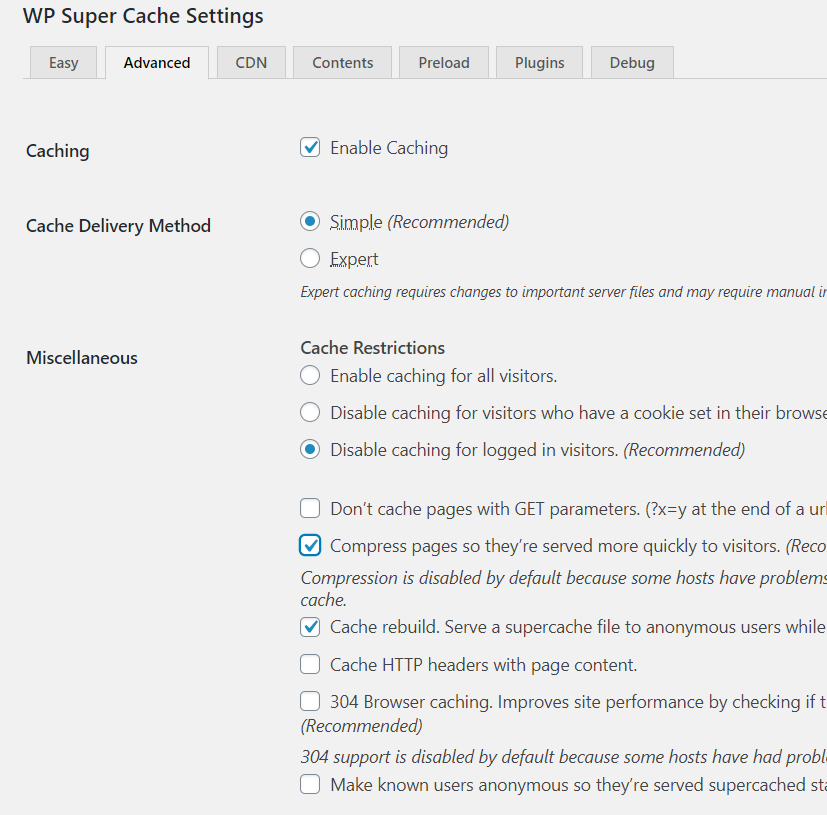Enable Make known users anonymous option

(310, 784)
